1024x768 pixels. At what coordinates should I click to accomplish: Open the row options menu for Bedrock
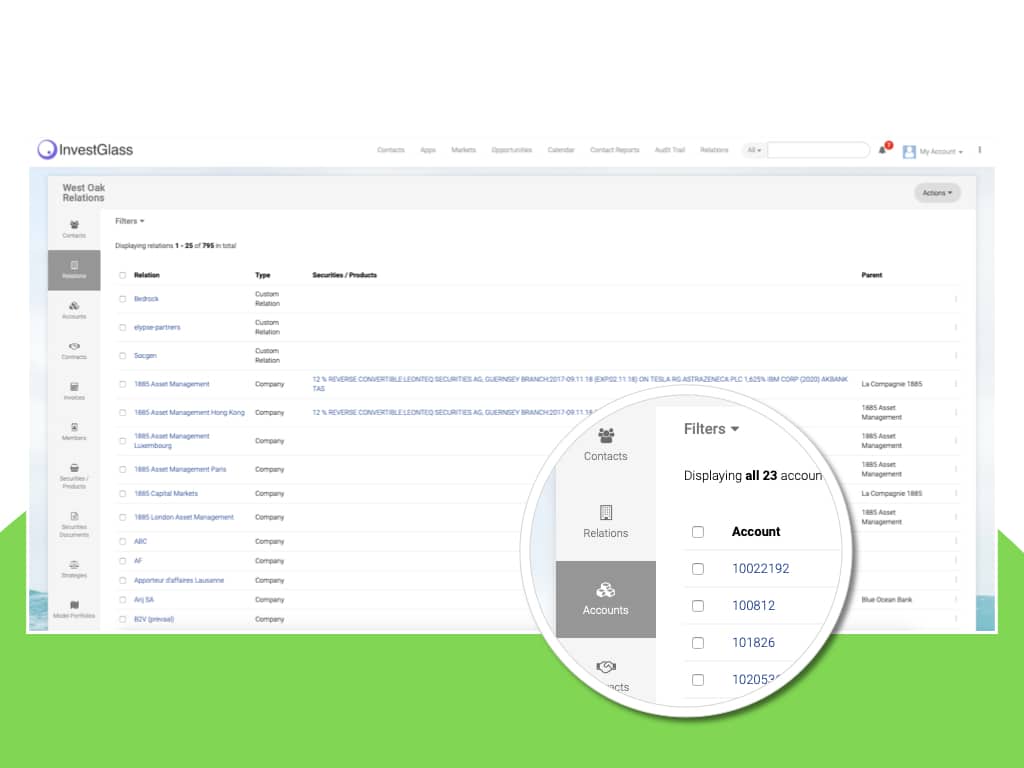coord(955,299)
